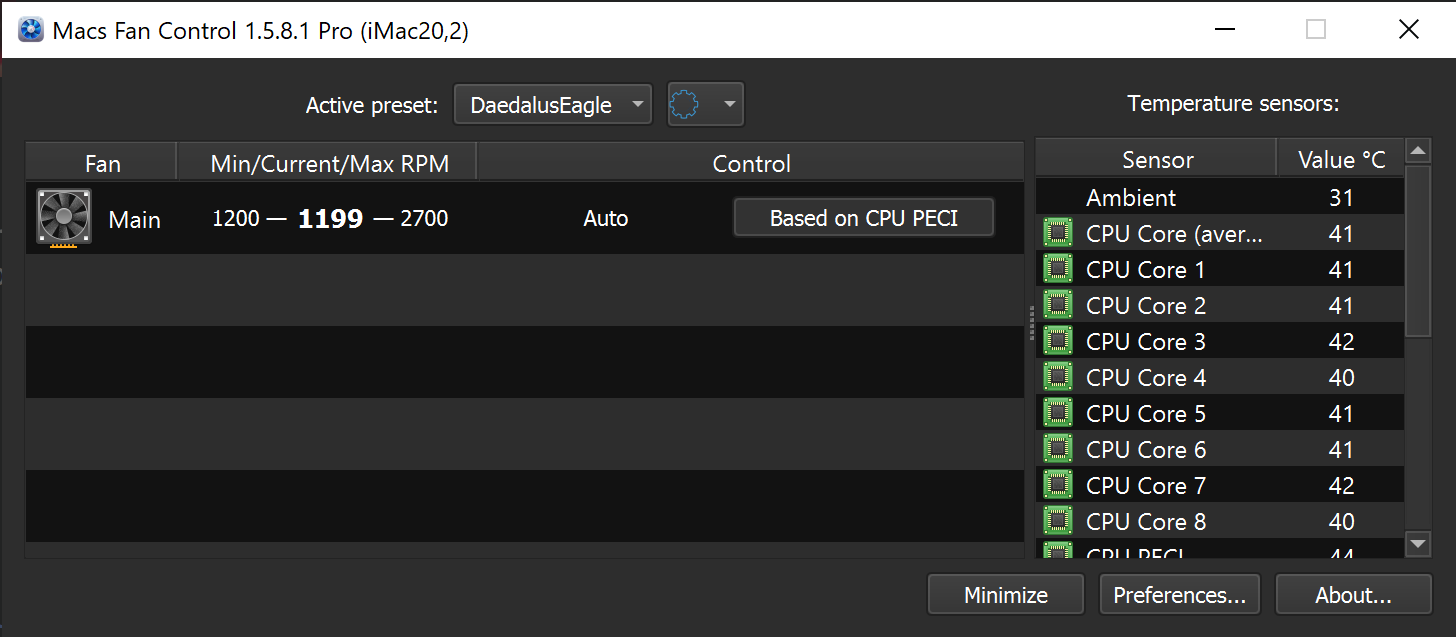Open the dropdown arrow beside the gear icon
Screen dimensions: 1456x637
tap(727, 103)
